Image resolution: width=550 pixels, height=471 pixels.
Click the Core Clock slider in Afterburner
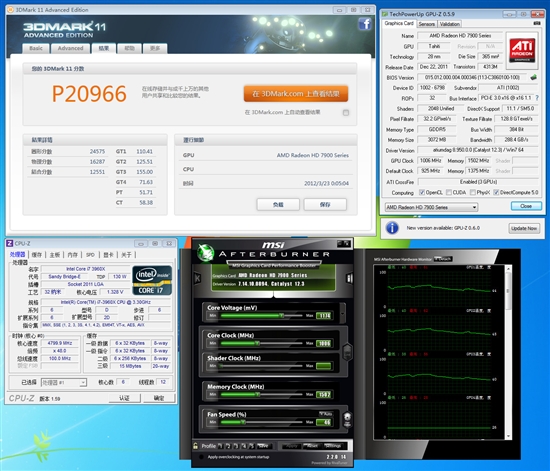[261, 343]
